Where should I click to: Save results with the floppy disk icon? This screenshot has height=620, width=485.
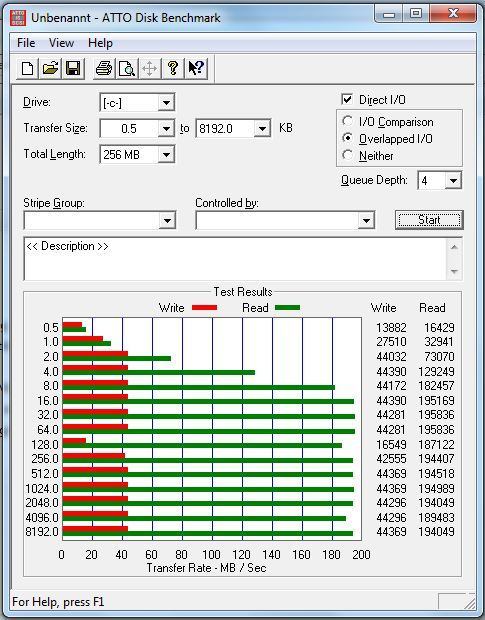(73, 68)
